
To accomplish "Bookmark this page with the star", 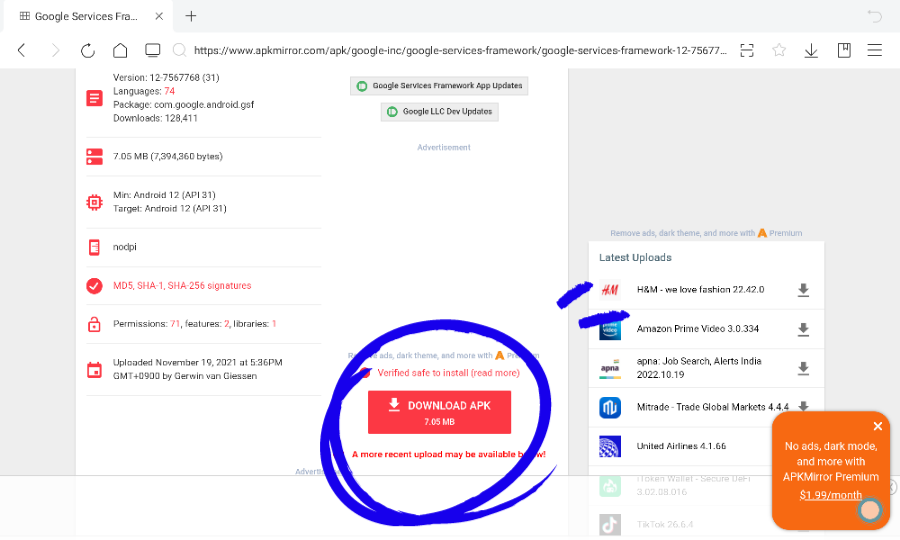I will [x=779, y=50].
